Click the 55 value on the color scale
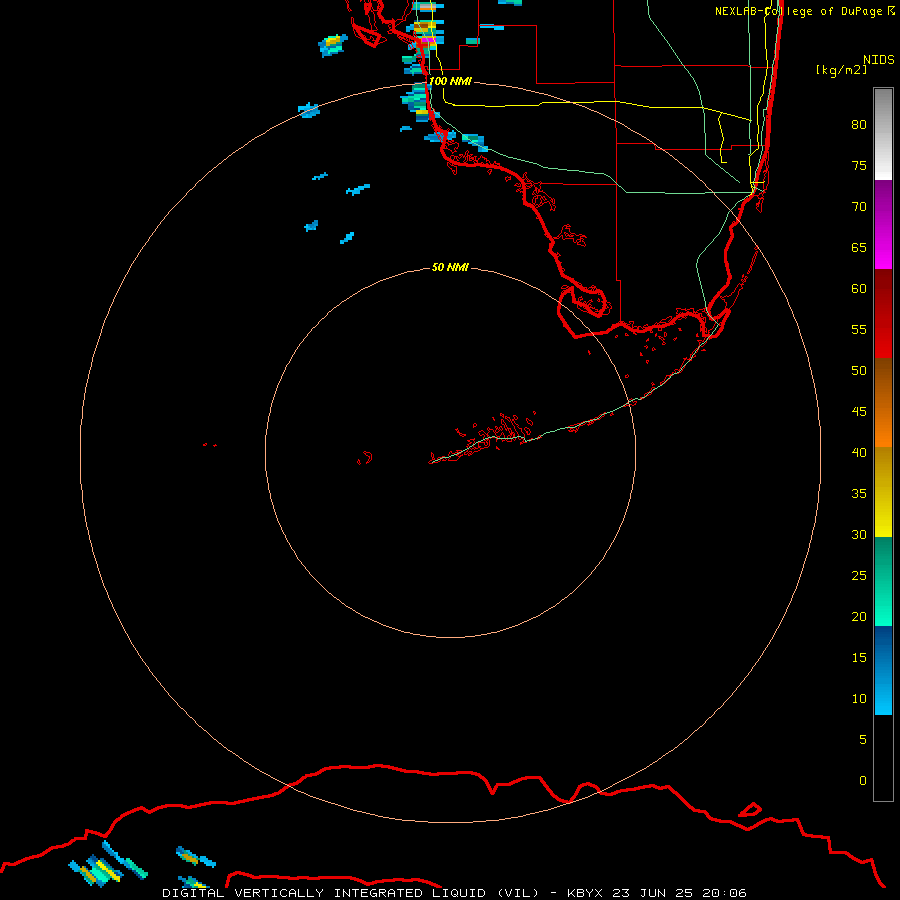Screen dimensions: 900x900 click(x=859, y=329)
